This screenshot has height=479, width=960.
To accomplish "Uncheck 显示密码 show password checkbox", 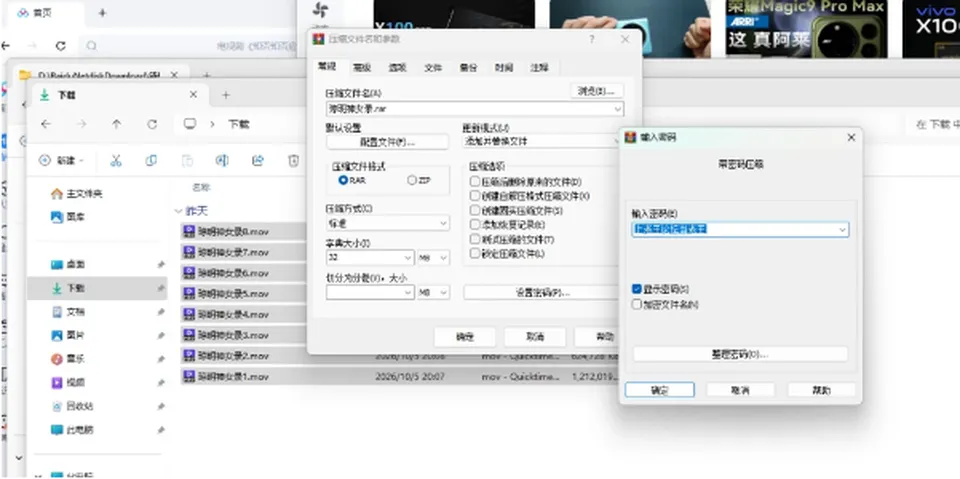I will coord(637,289).
